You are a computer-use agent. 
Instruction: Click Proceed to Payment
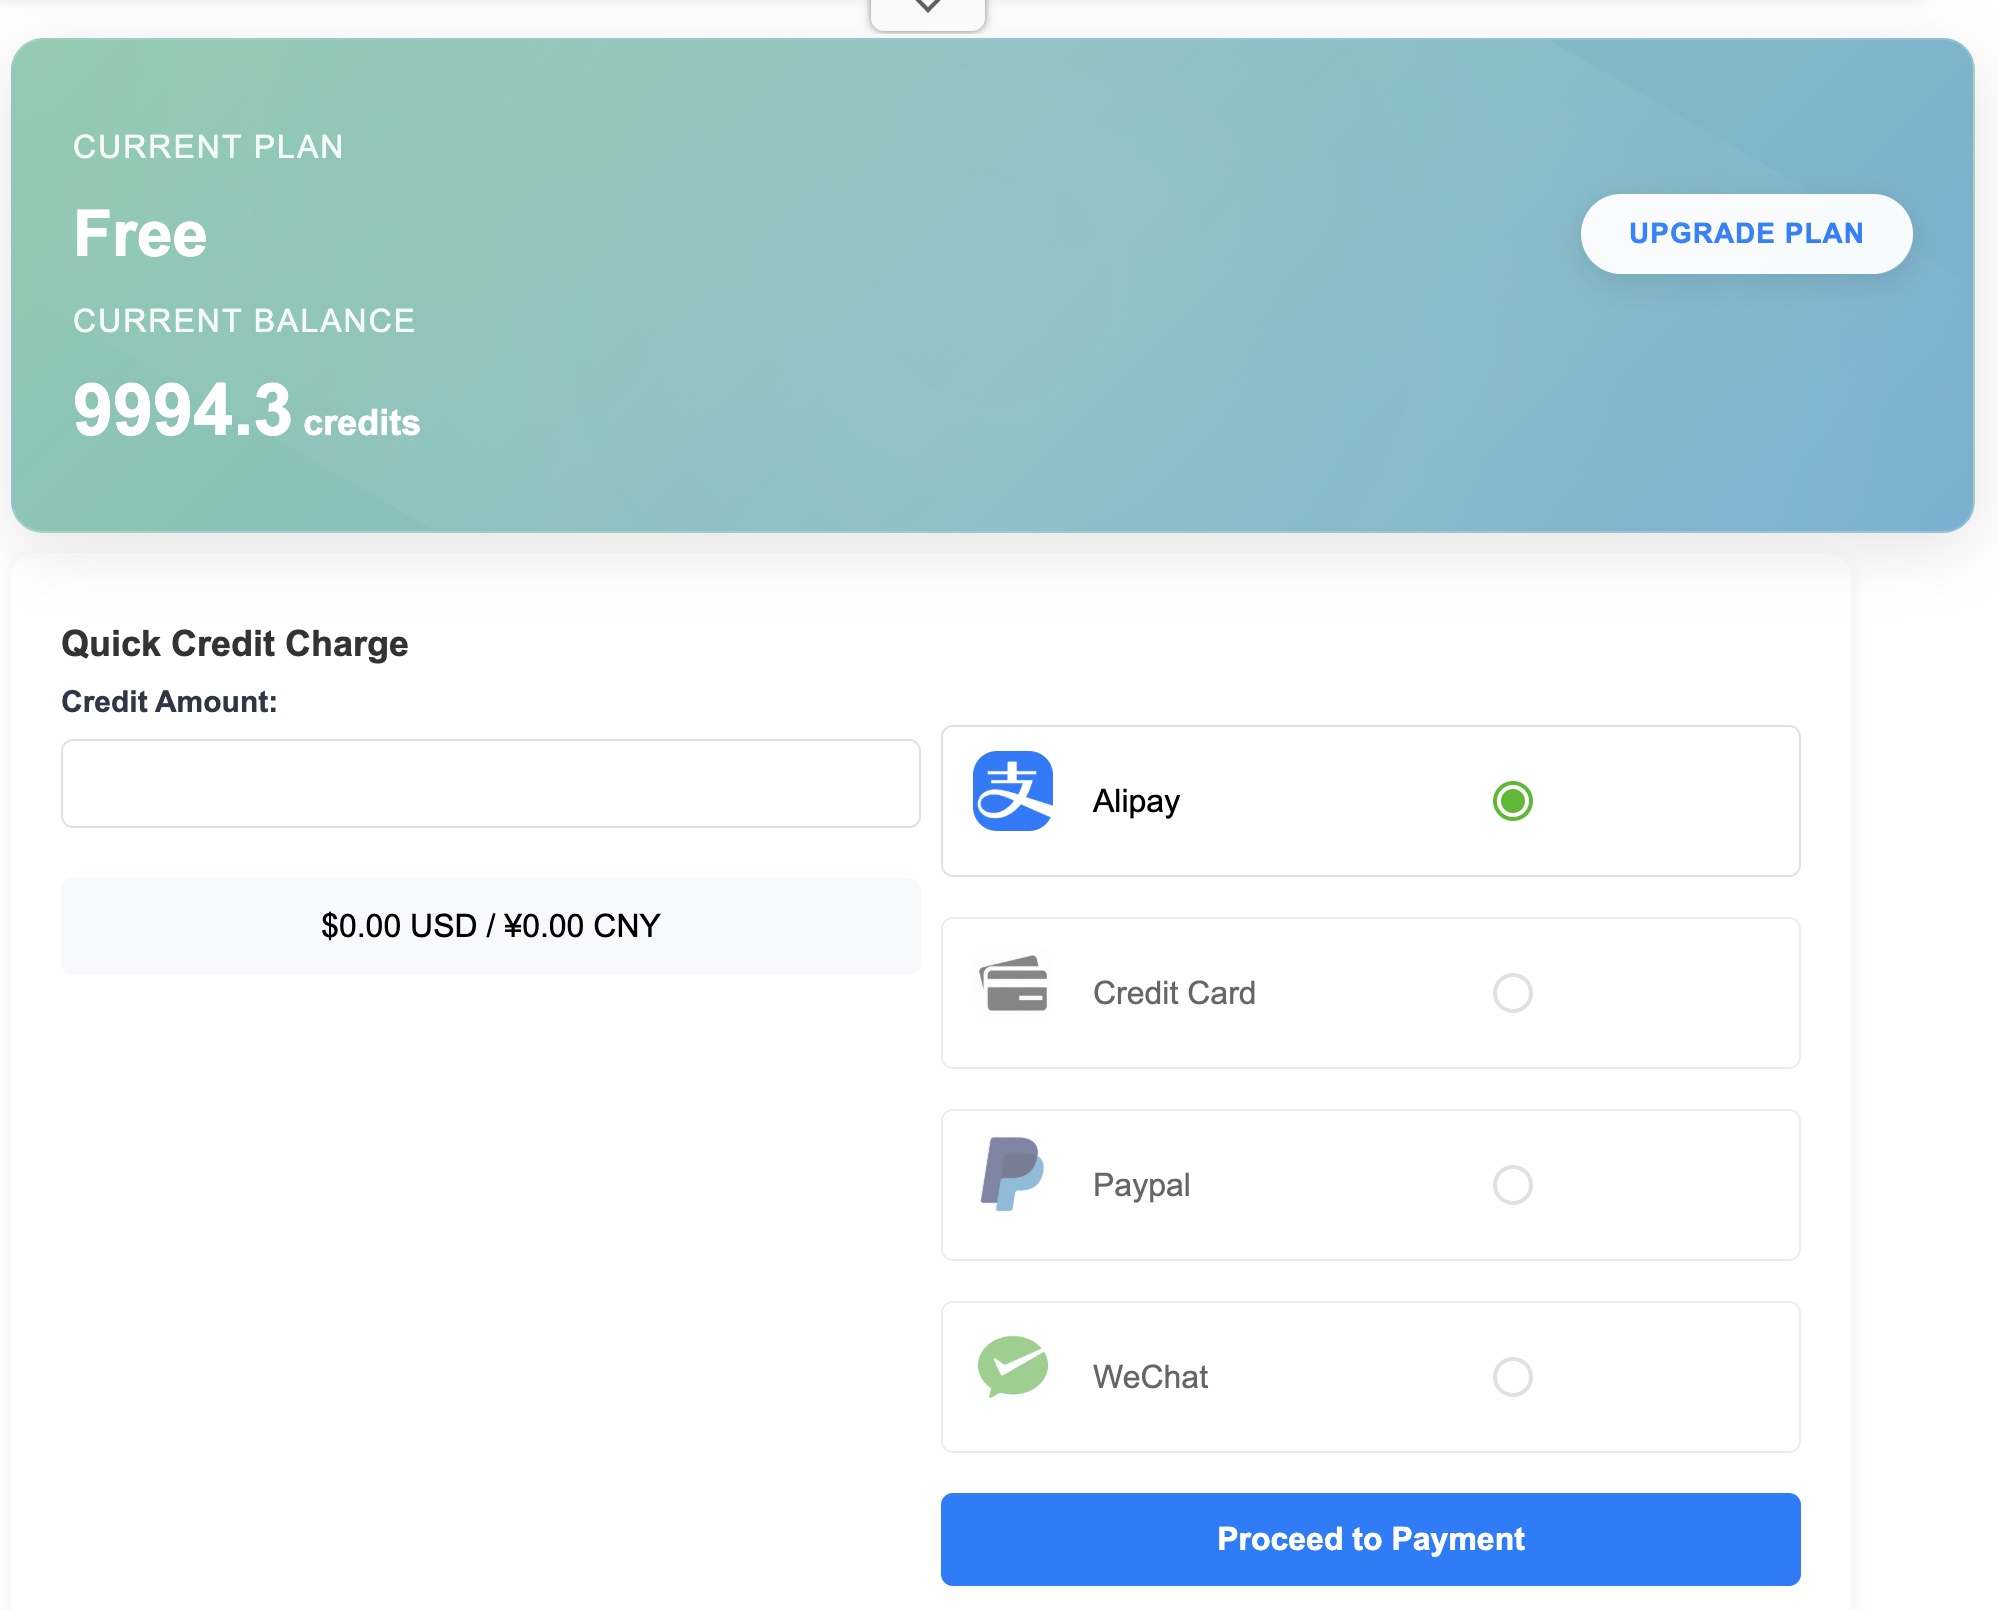1369,1539
